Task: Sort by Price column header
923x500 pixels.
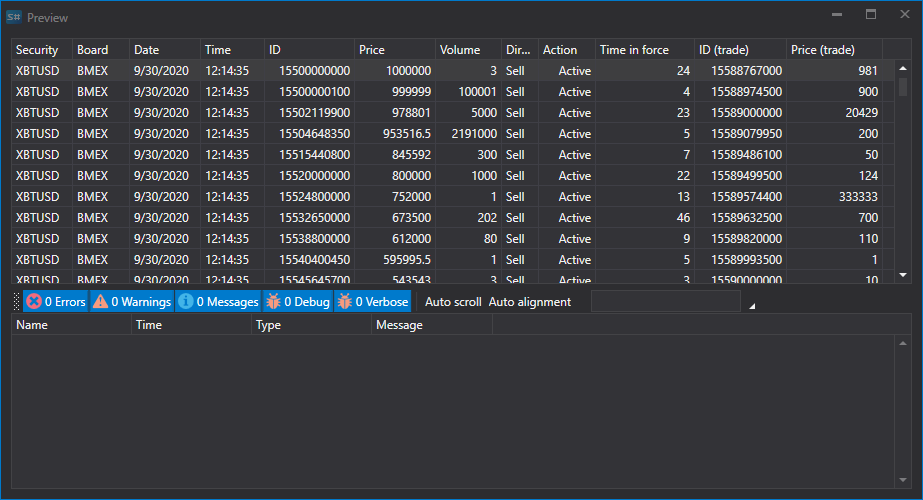Action: point(395,50)
